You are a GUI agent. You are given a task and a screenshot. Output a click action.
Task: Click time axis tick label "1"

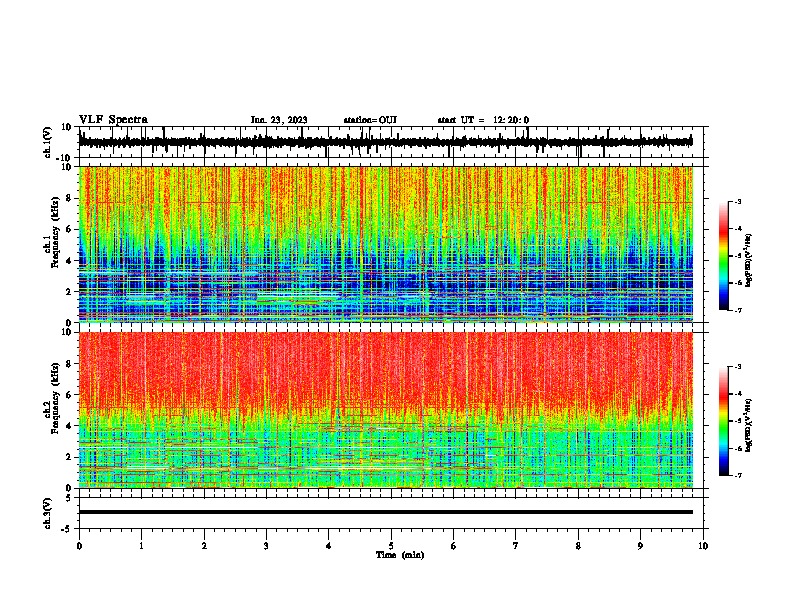141,546
